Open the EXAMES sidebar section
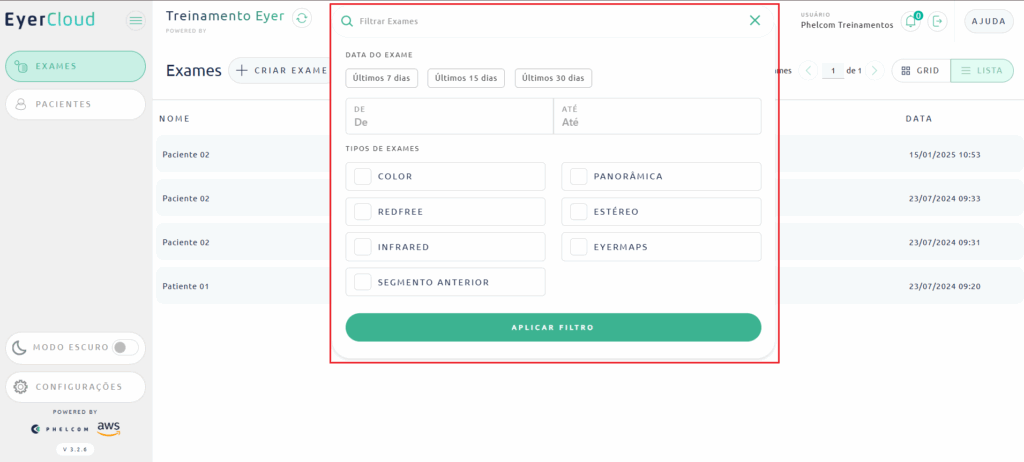The height and width of the screenshot is (462, 1024). pos(75,66)
